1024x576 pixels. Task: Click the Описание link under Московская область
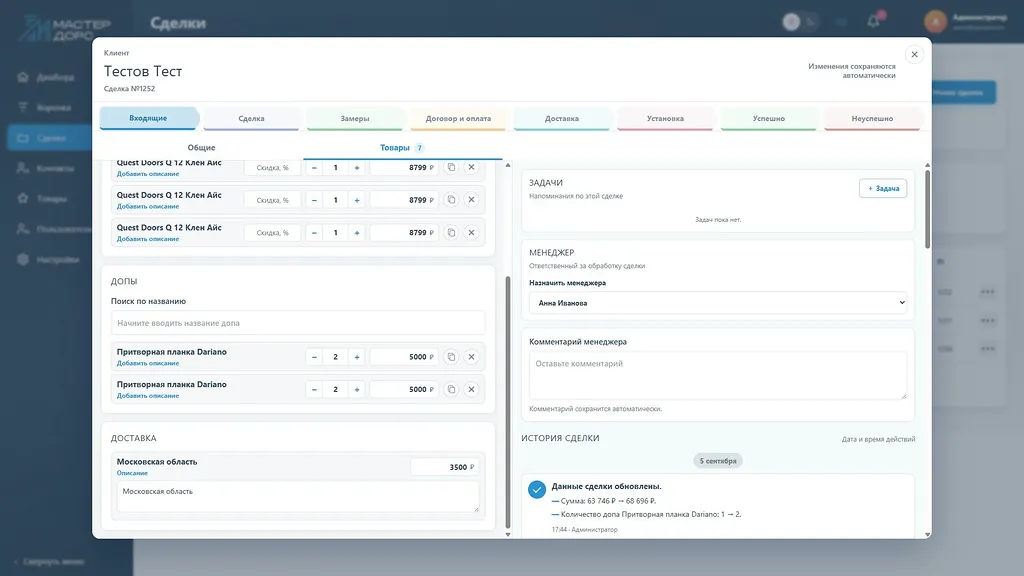pyautogui.click(x=132, y=473)
